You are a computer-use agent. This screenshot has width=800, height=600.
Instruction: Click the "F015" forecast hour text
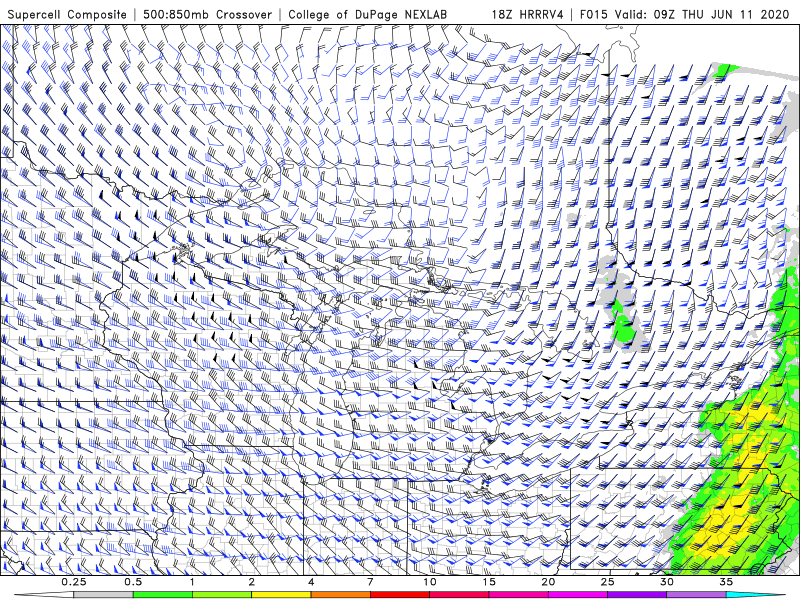(x=594, y=15)
